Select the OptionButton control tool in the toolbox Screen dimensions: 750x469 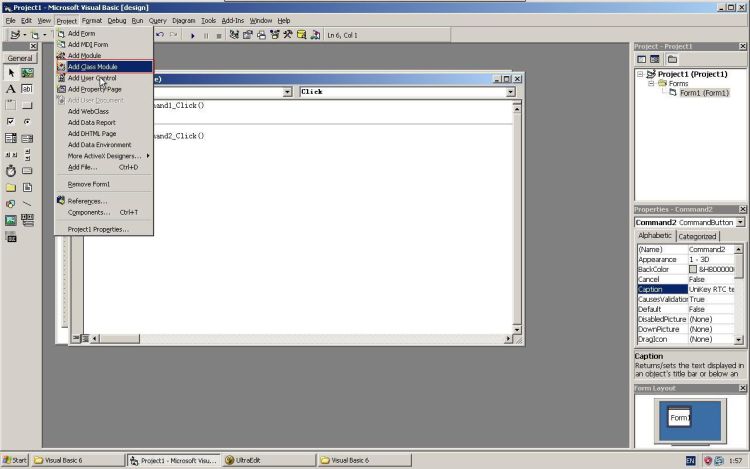(27, 121)
